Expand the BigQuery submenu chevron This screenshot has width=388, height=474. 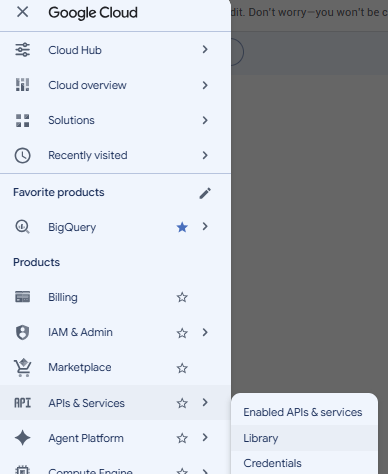[205, 226]
